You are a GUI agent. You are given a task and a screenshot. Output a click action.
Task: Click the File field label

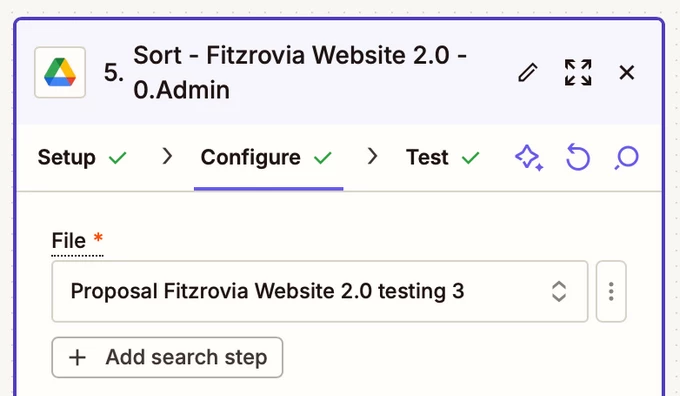pos(69,241)
